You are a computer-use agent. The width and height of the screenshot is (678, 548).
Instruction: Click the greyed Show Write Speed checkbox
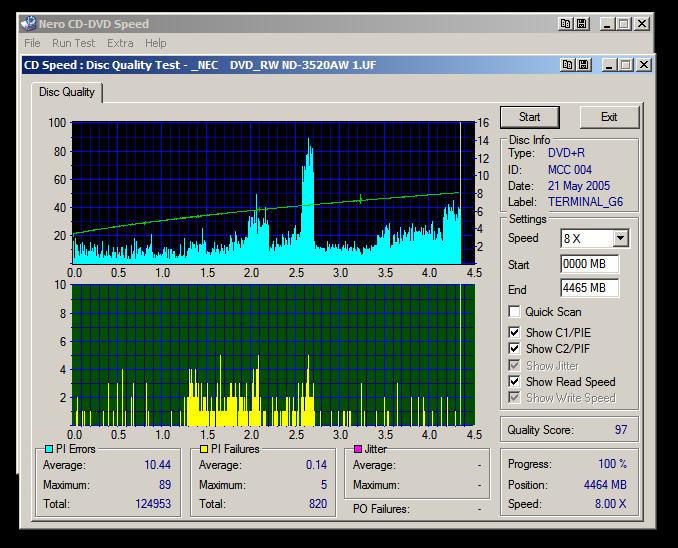tap(514, 397)
